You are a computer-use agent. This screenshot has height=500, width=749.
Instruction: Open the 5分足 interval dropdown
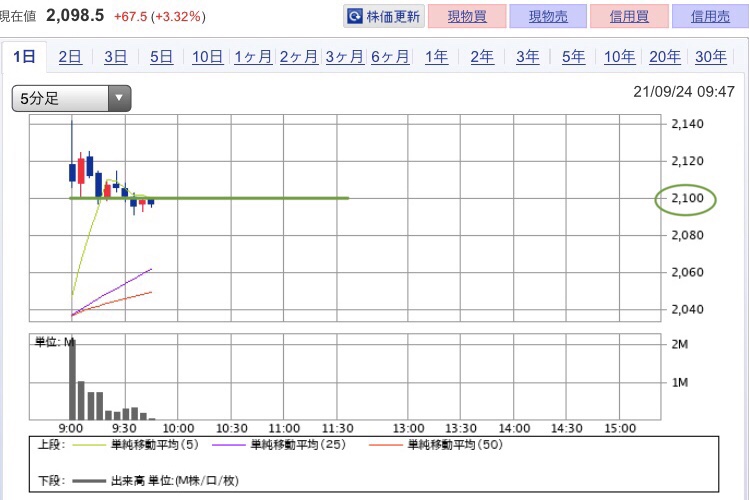click(71, 98)
